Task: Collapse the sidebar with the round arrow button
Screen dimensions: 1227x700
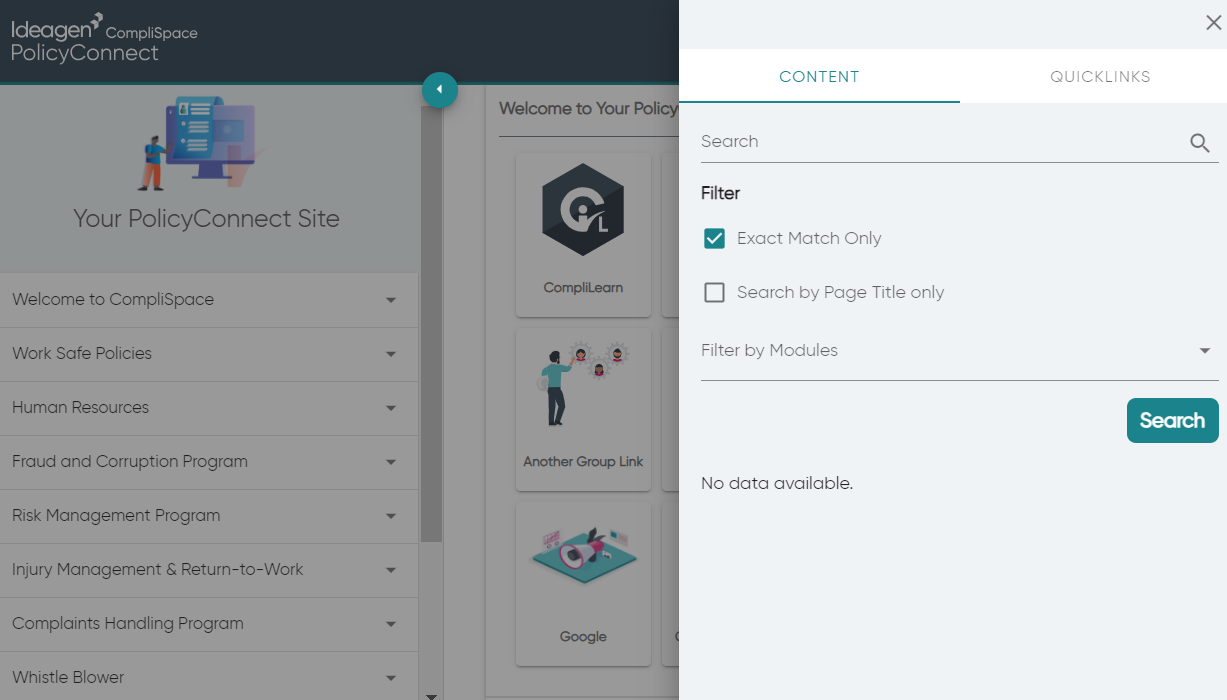Action: (440, 90)
